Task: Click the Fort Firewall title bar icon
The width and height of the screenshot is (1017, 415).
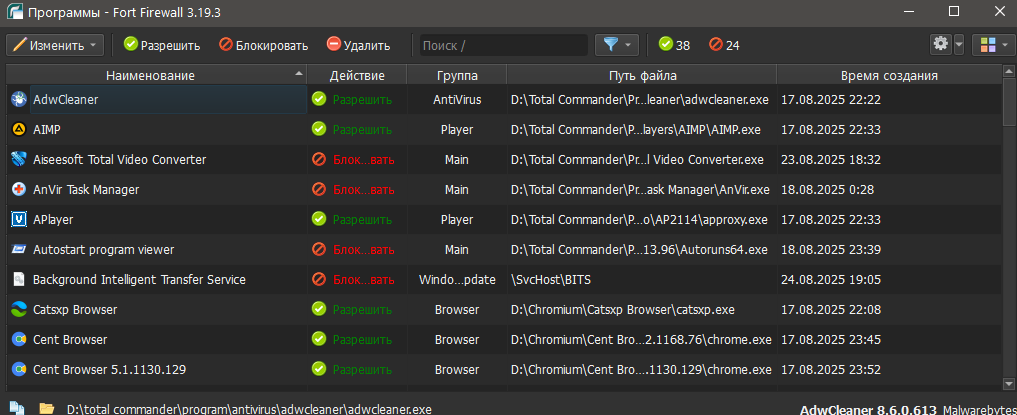Action: (x=14, y=12)
